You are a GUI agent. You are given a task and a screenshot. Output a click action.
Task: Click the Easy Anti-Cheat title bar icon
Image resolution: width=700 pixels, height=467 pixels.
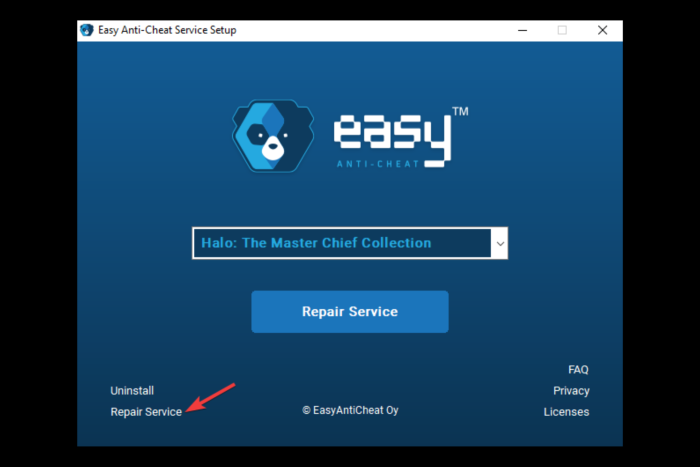(87, 30)
